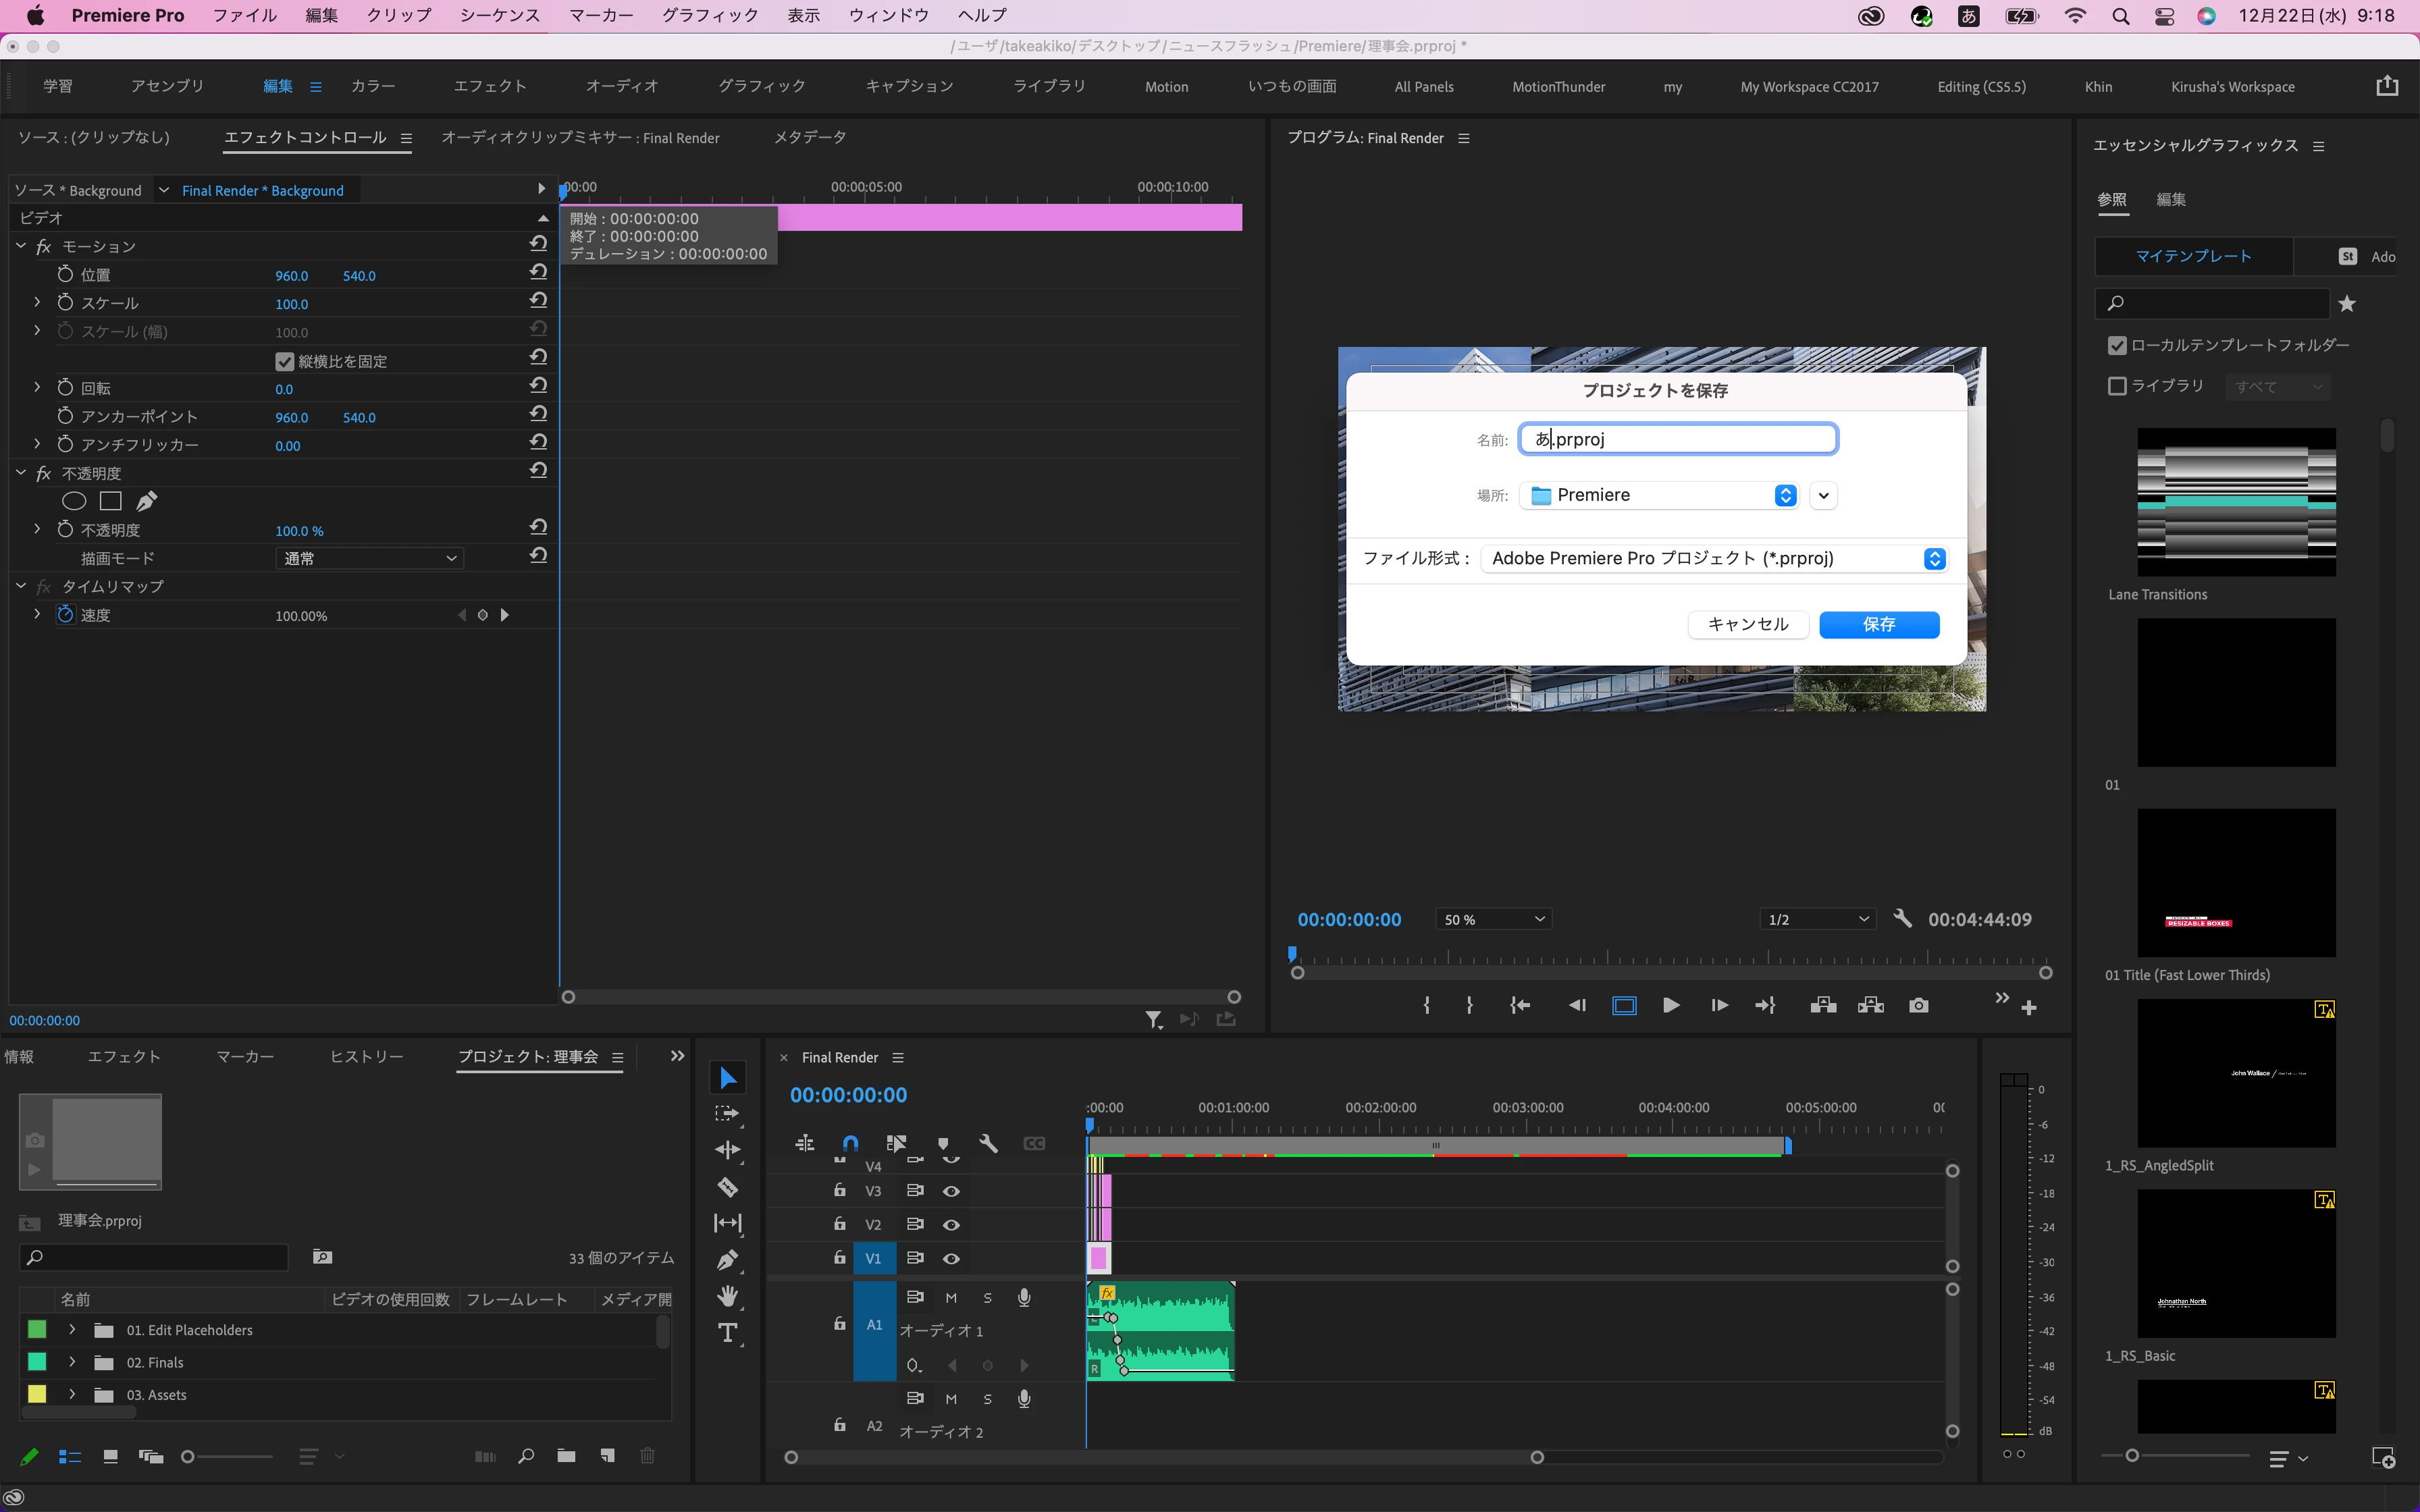The height and width of the screenshot is (1512, 2420).
Task: Click the ellipse mask tool under 不透明度
Action: tap(74, 501)
